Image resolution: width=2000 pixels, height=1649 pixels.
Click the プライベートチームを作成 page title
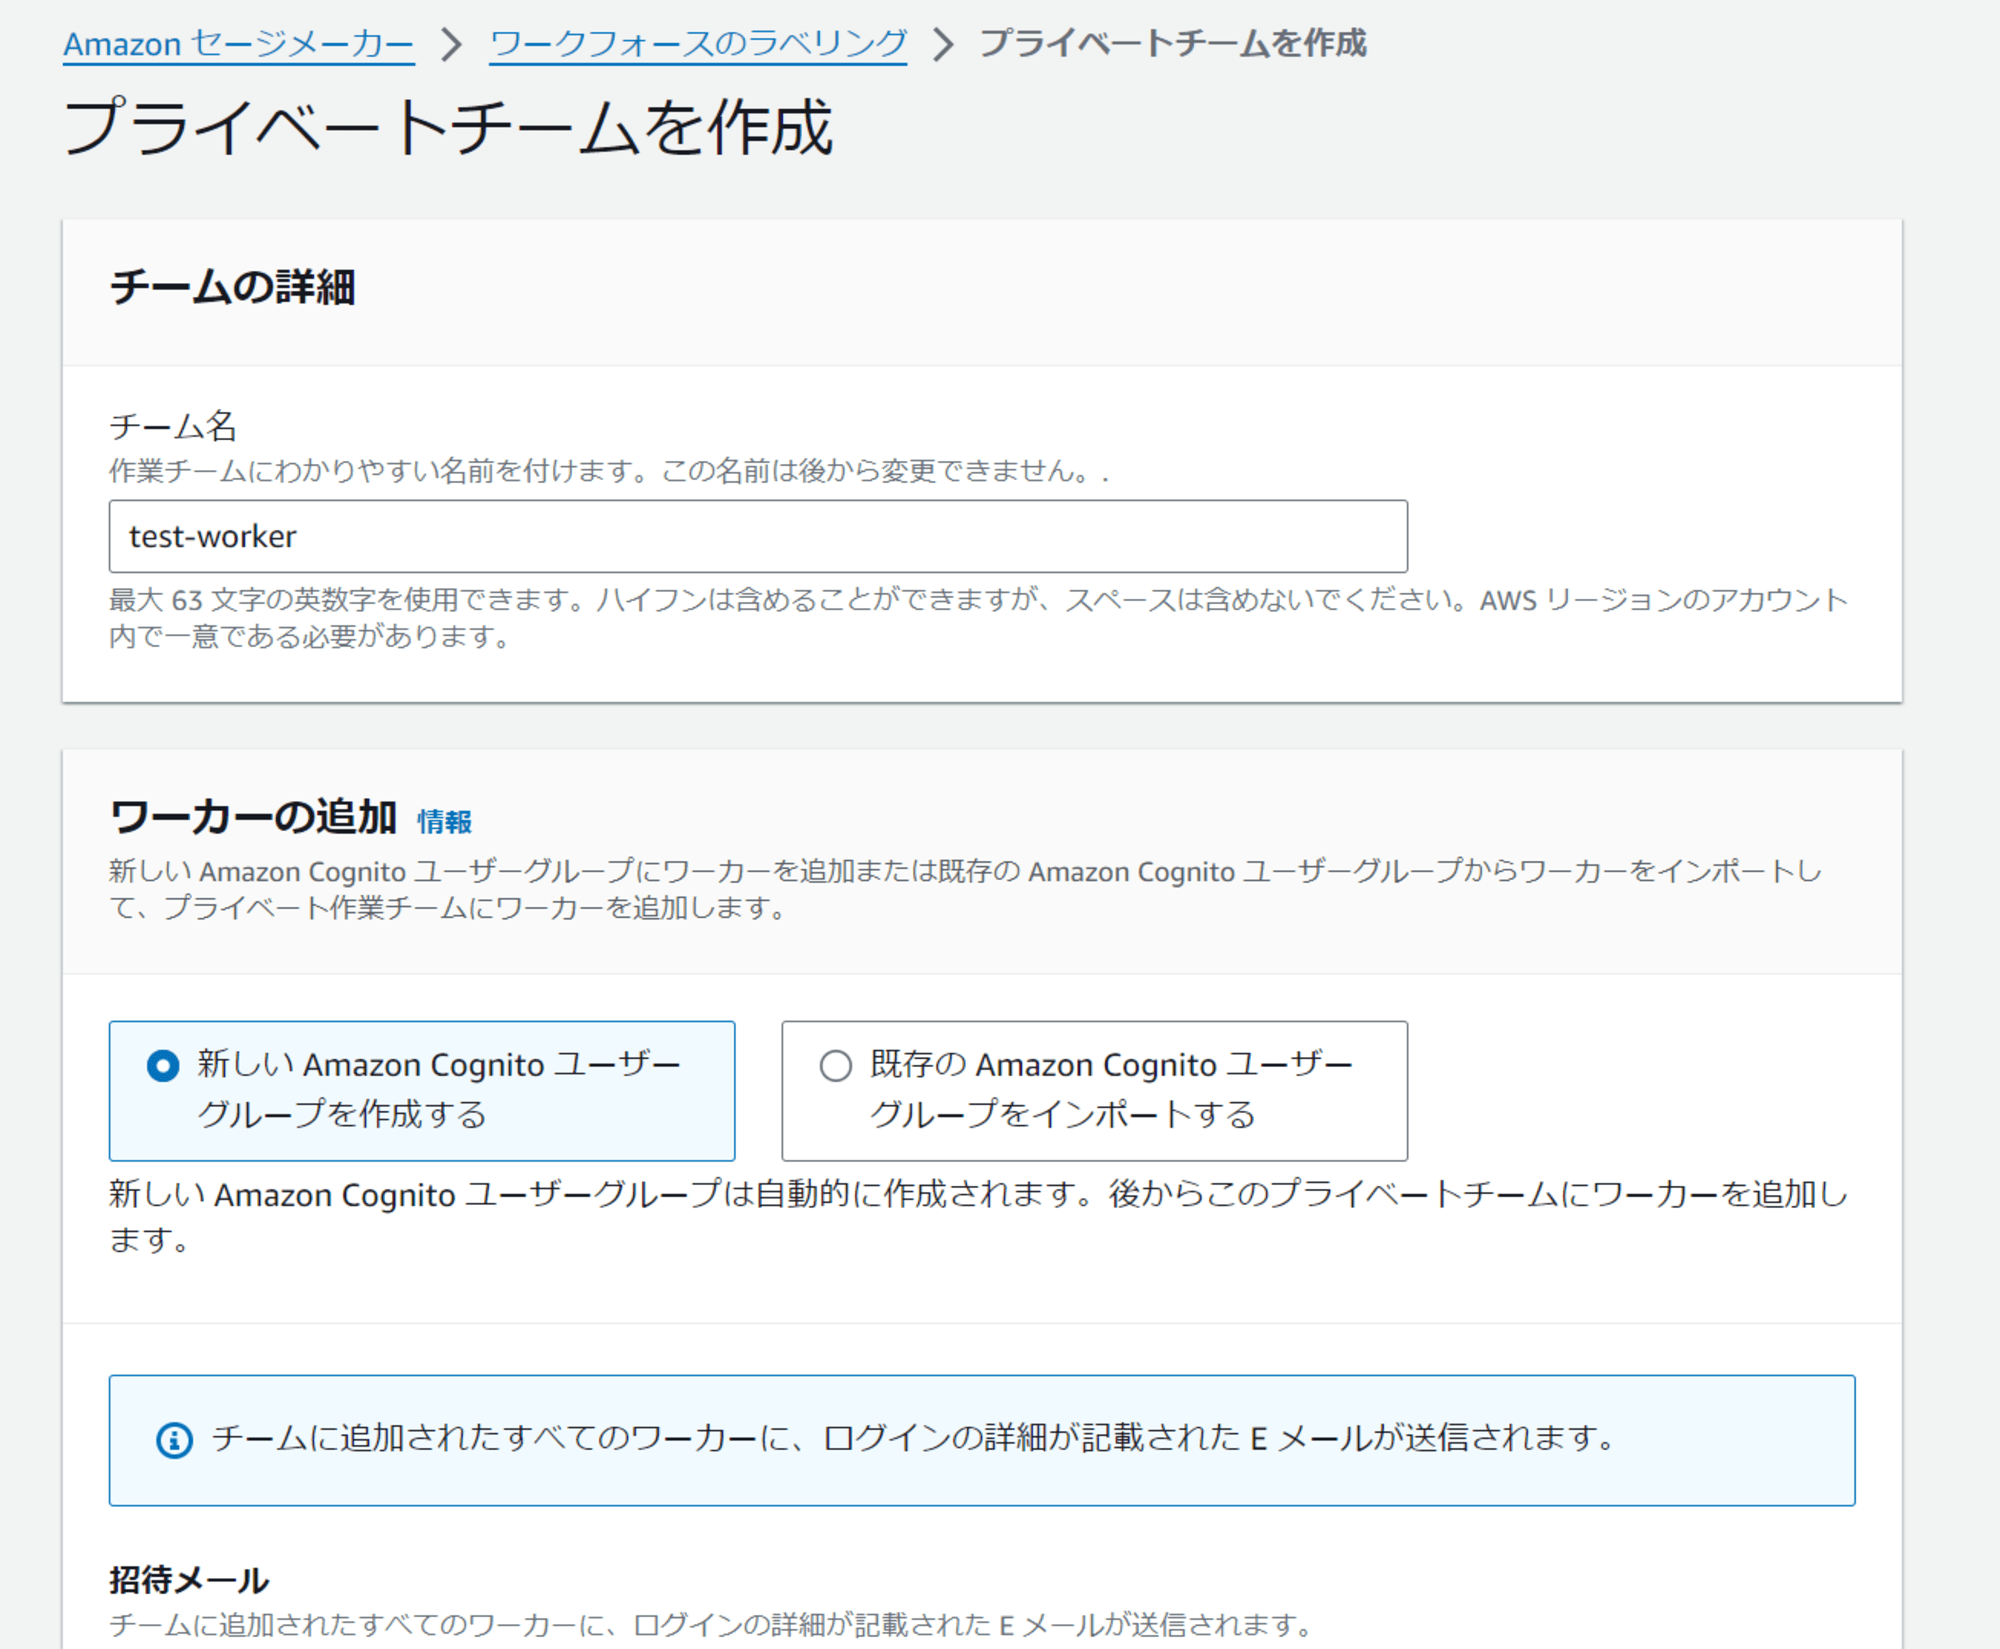coord(448,128)
